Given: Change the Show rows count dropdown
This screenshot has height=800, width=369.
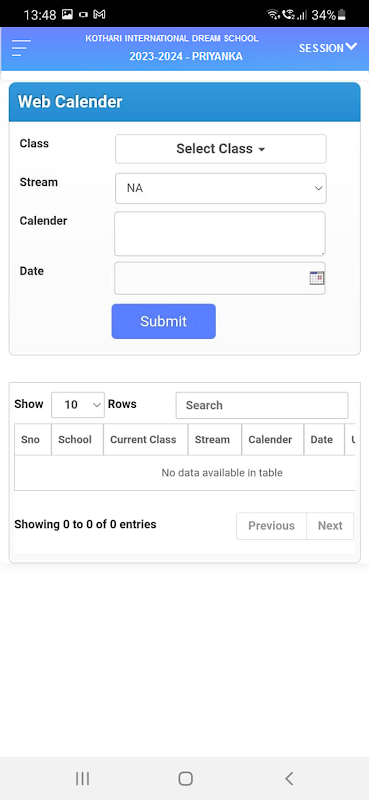Looking at the screenshot, I should pyautogui.click(x=78, y=405).
